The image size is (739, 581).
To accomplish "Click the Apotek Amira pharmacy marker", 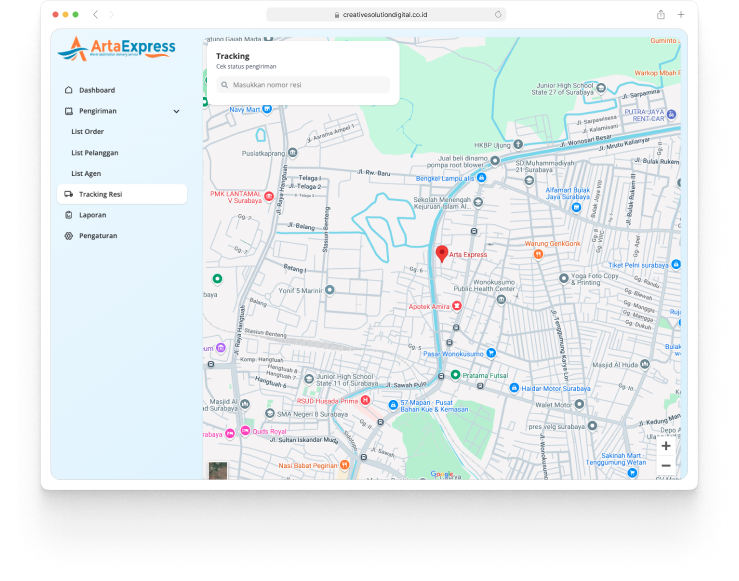I will [457, 306].
